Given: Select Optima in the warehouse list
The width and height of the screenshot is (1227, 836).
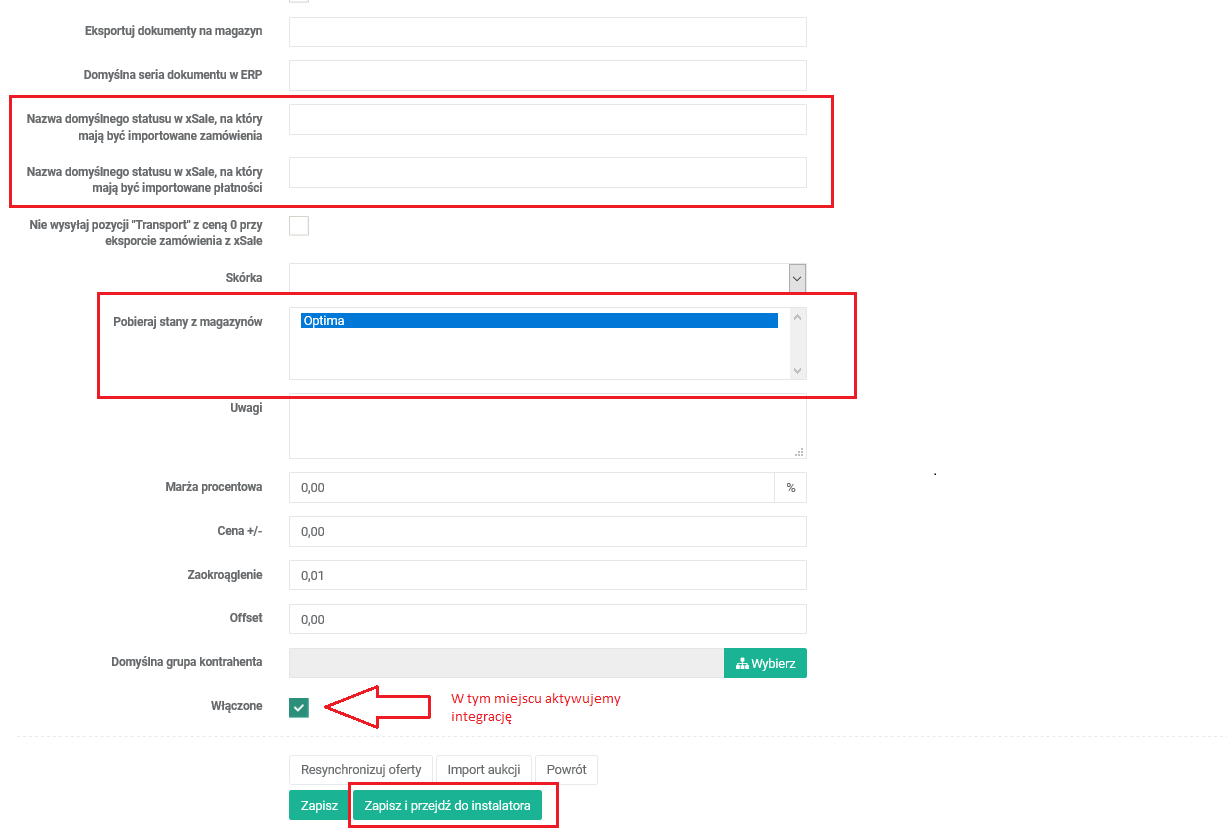Looking at the screenshot, I should pyautogui.click(x=538, y=321).
